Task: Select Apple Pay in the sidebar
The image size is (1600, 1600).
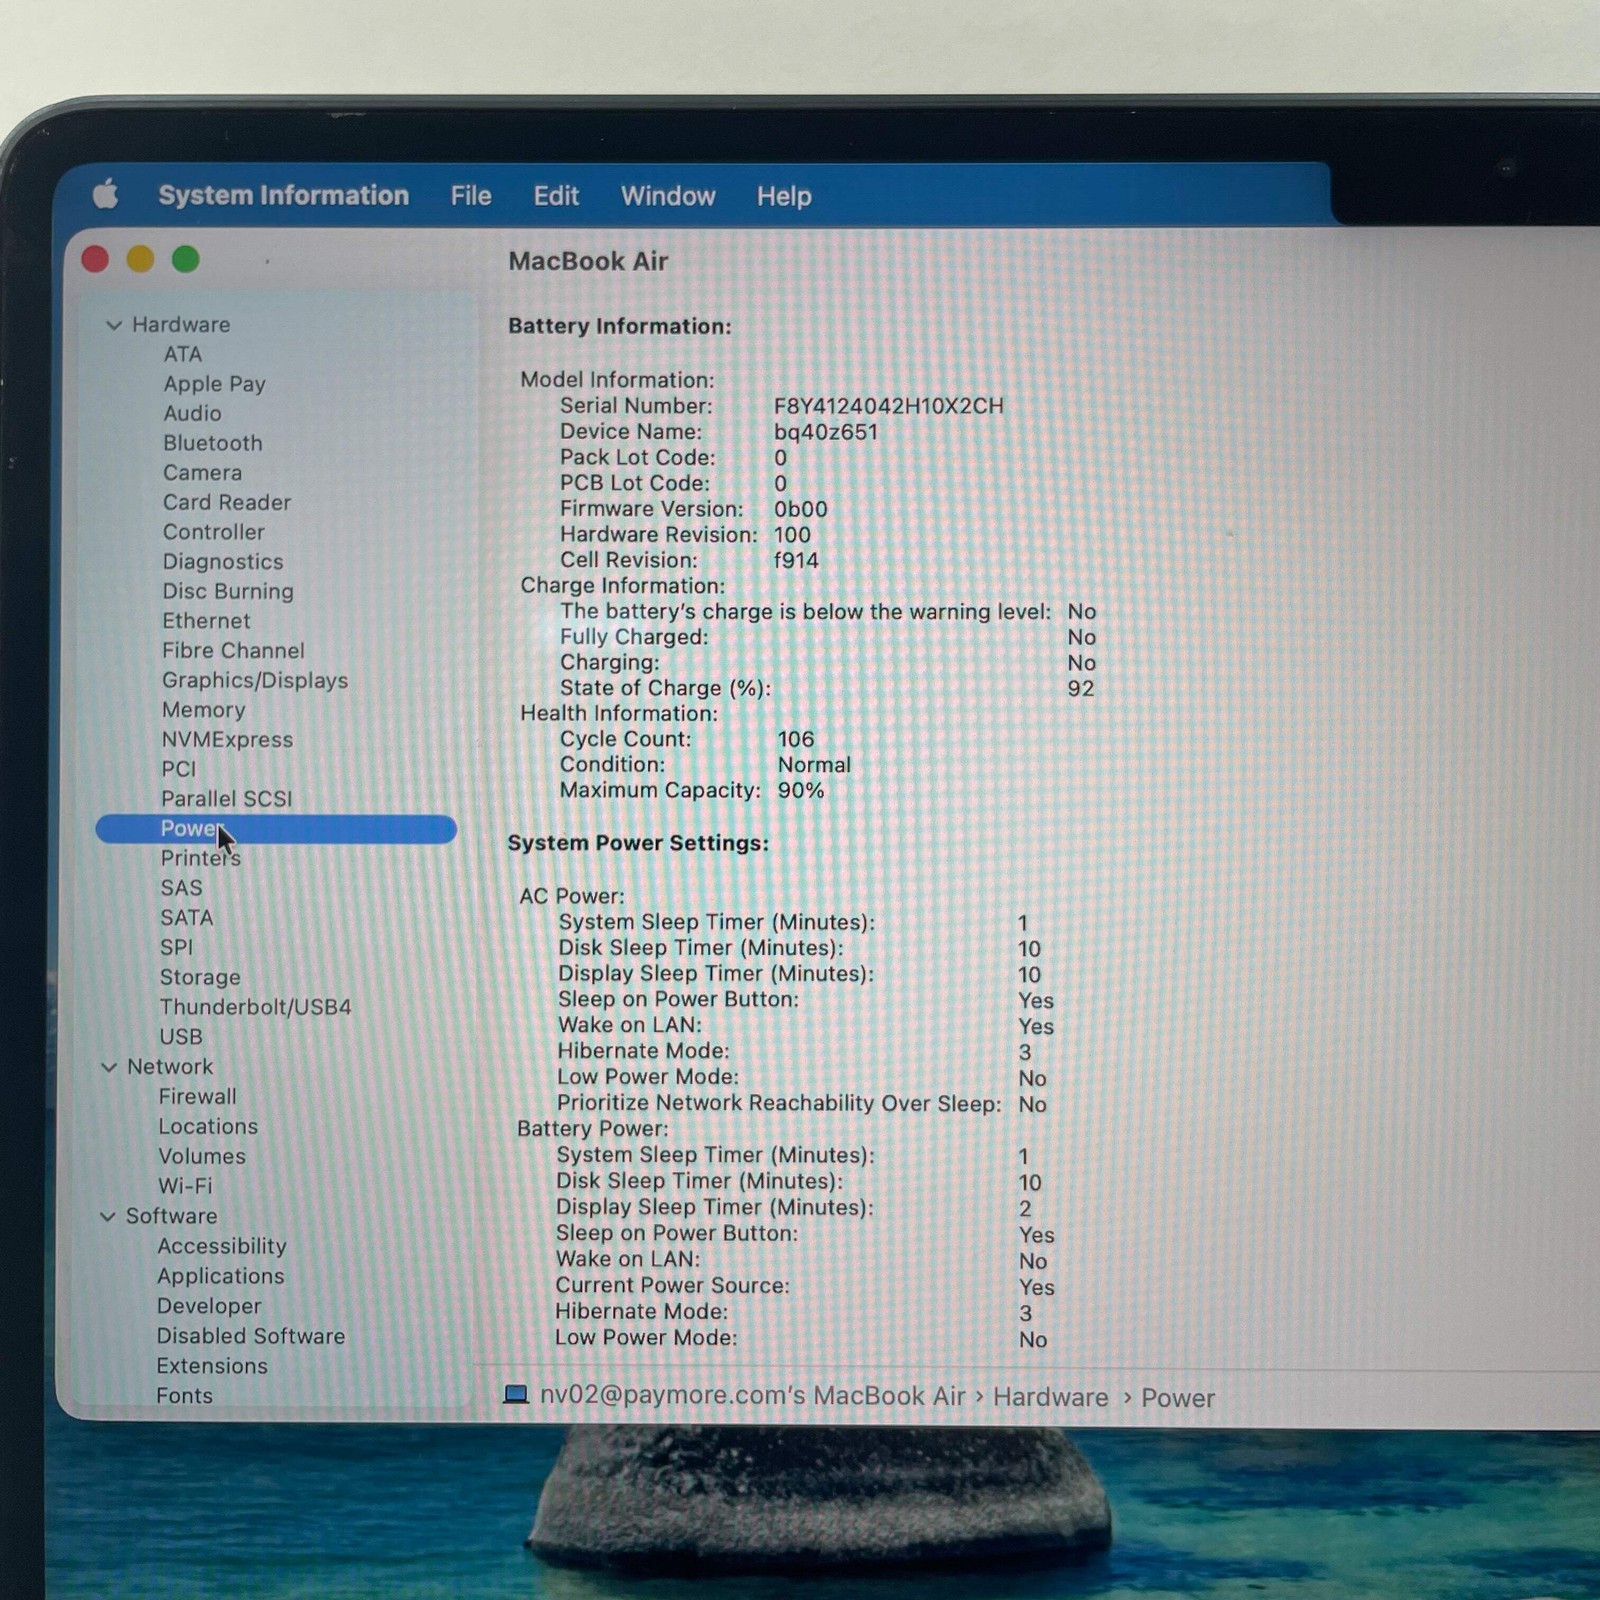Action: 214,384
